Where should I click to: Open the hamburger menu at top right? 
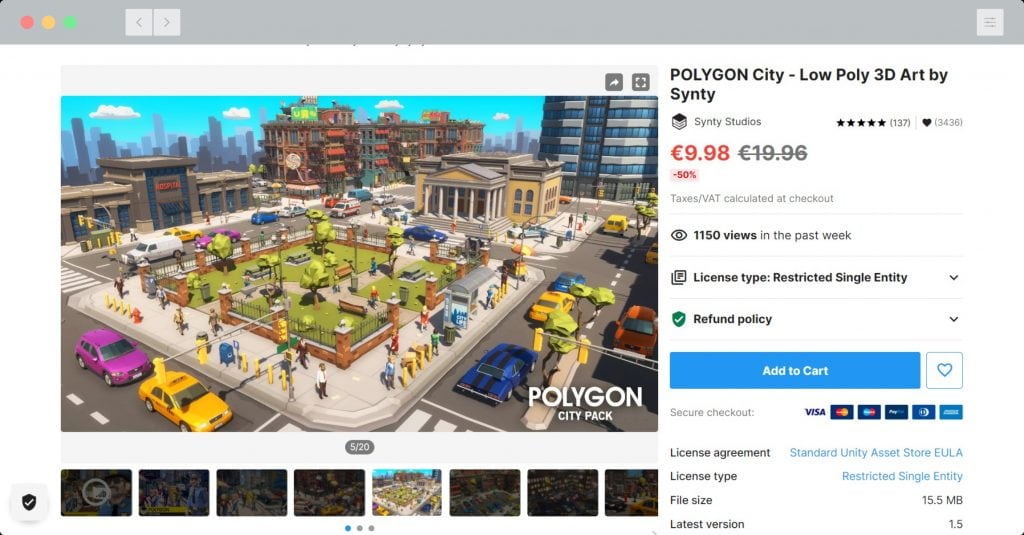(989, 22)
